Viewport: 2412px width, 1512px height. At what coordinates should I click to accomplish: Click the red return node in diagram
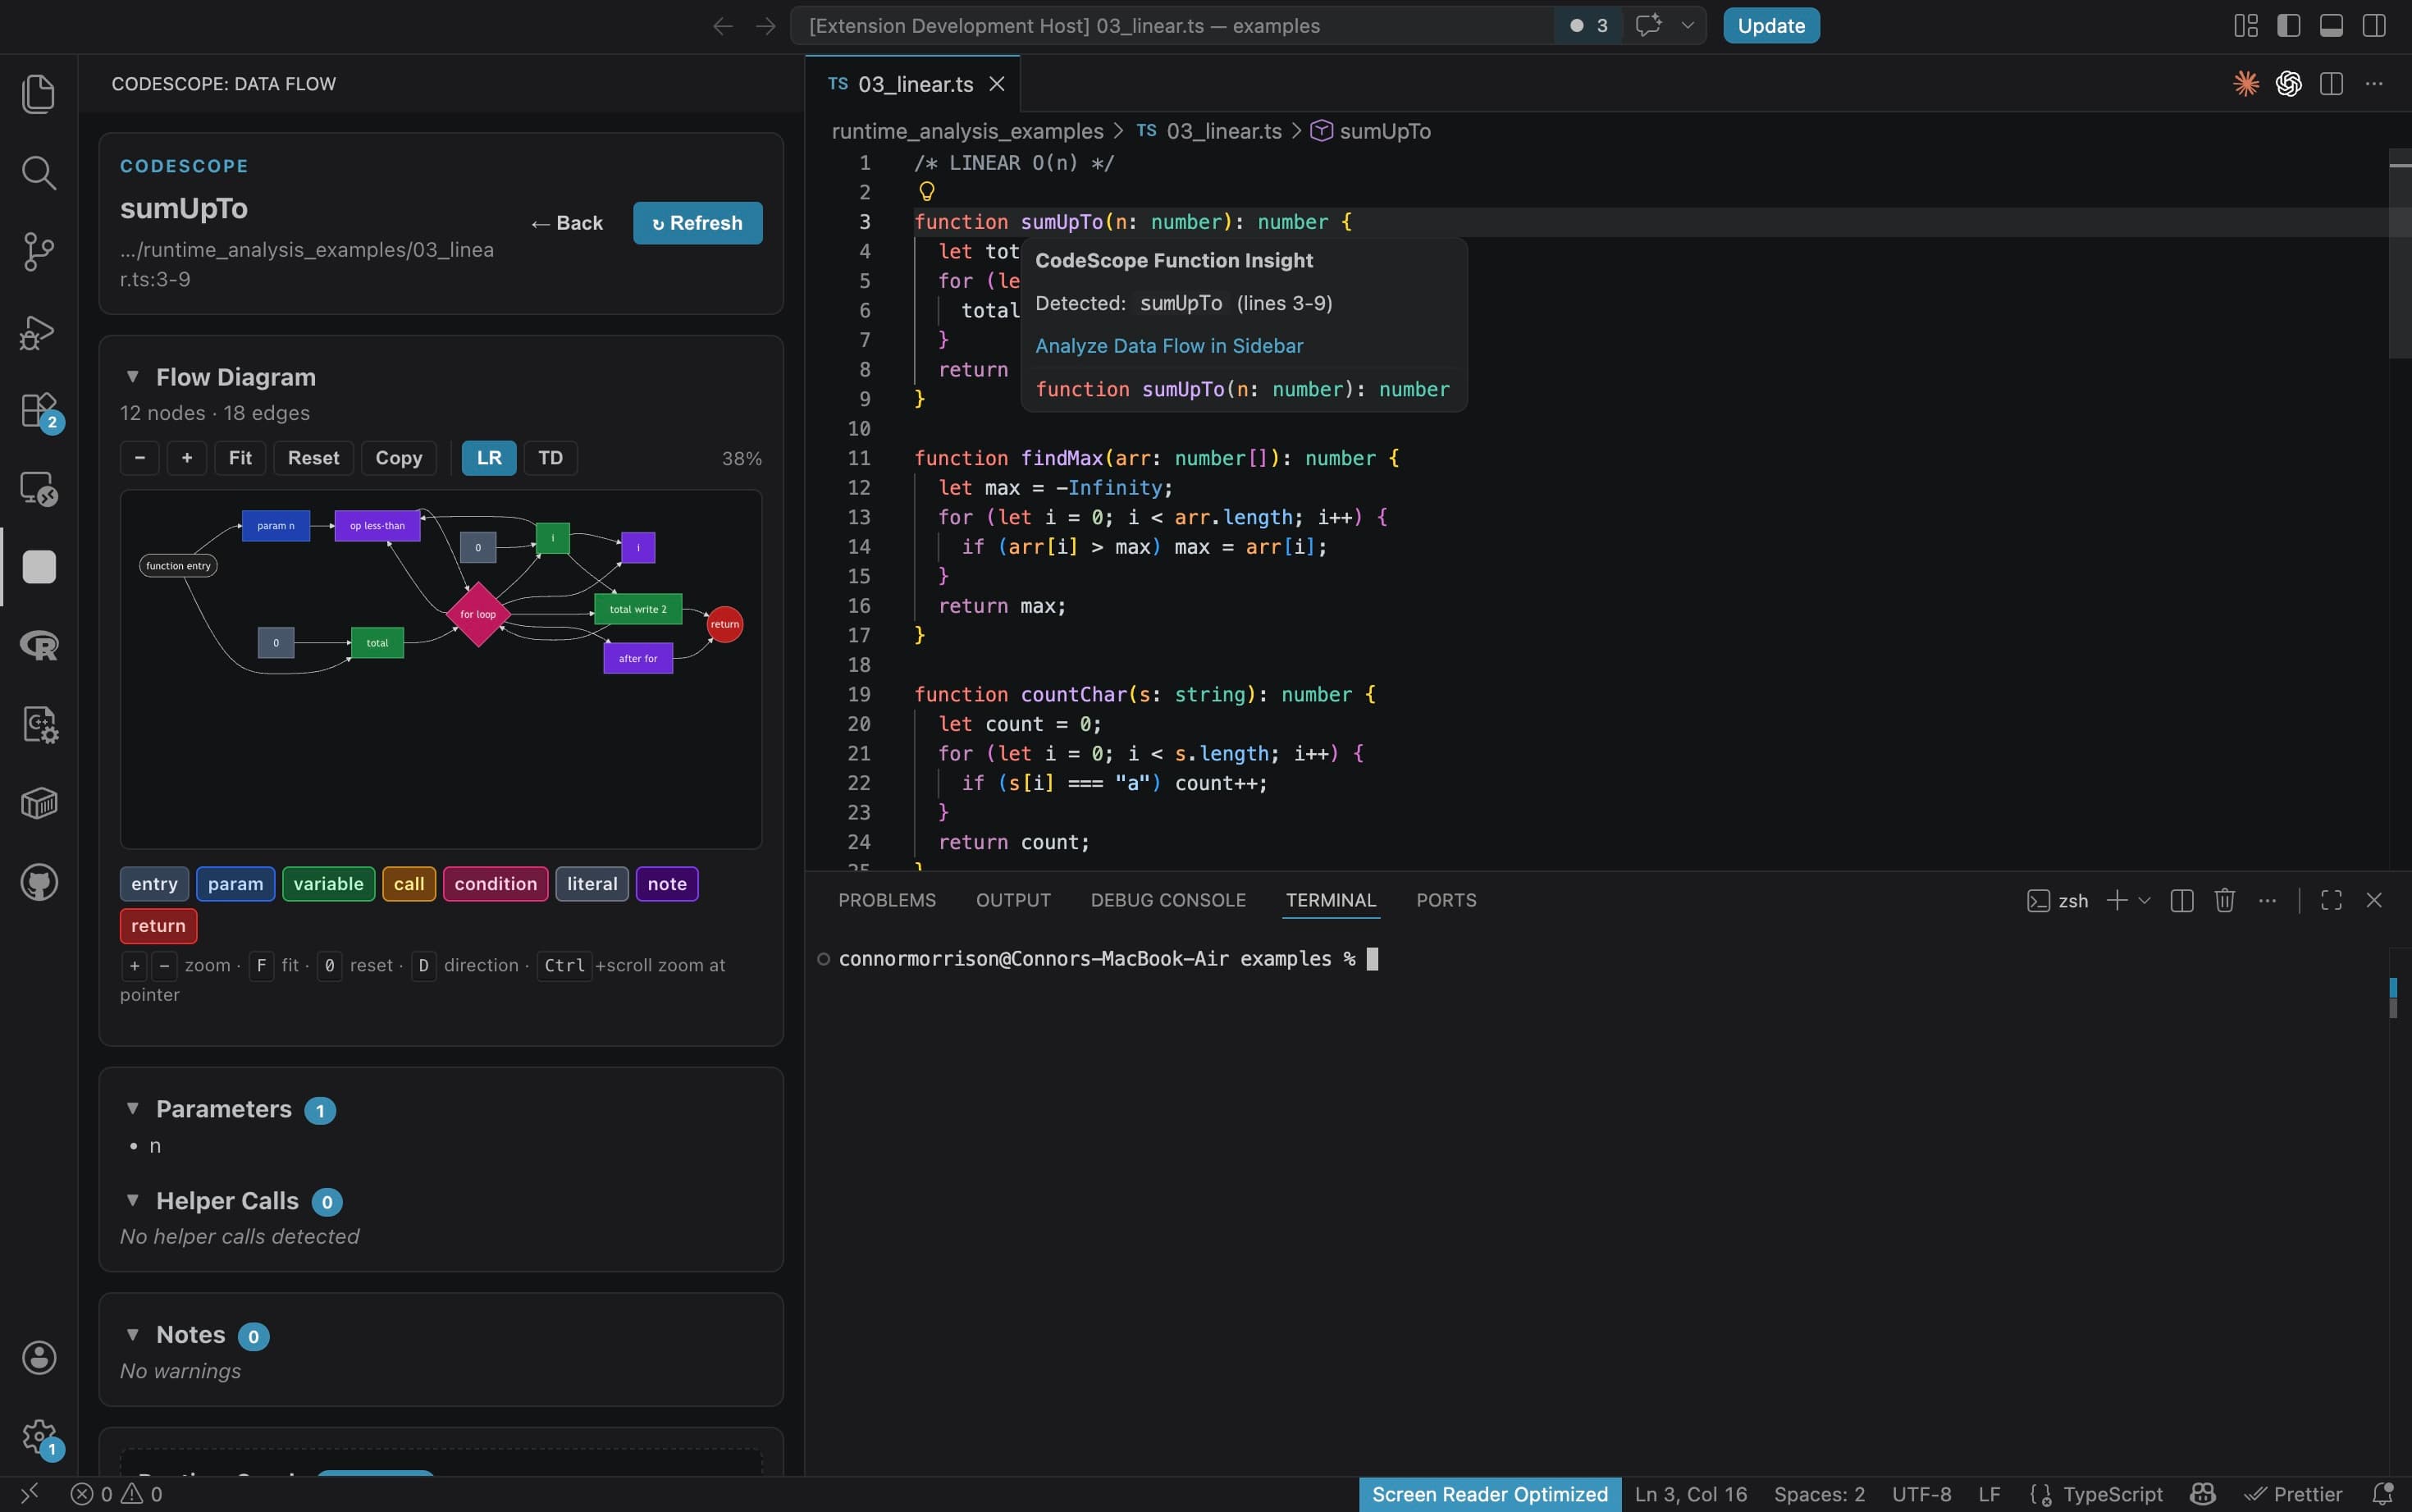click(x=725, y=624)
